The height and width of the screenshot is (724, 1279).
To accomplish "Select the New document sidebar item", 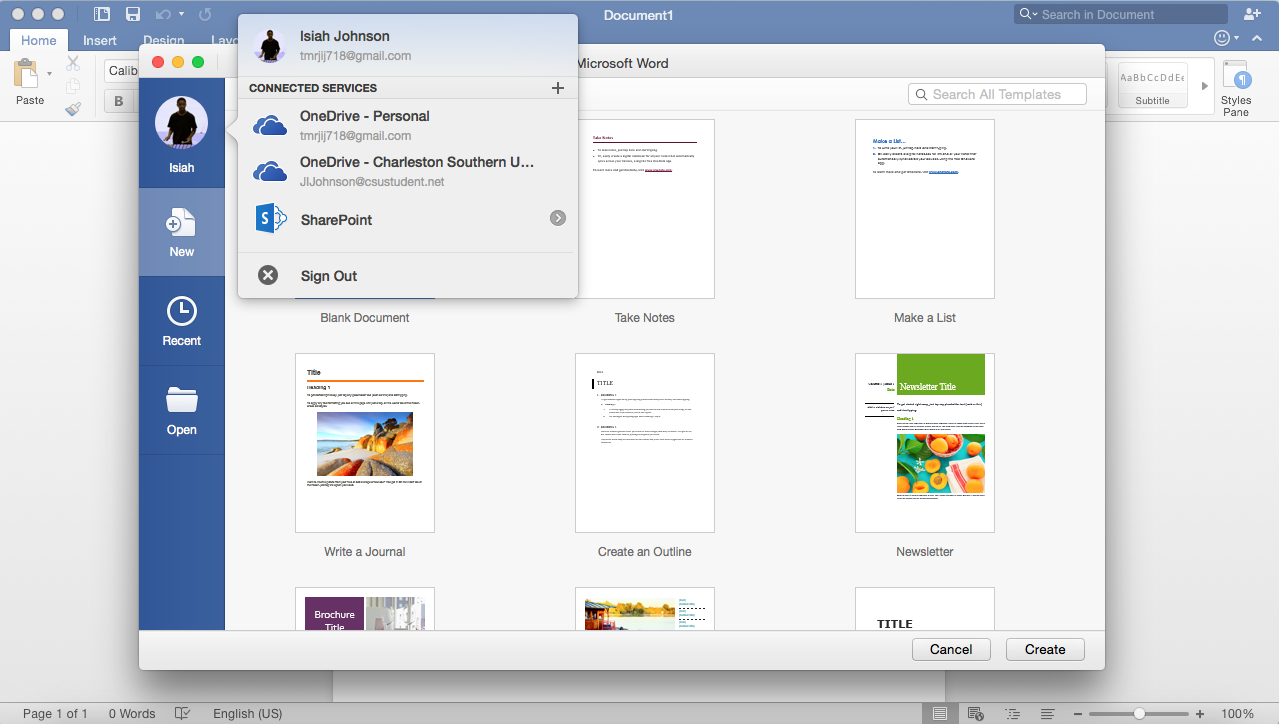I will coord(182,232).
